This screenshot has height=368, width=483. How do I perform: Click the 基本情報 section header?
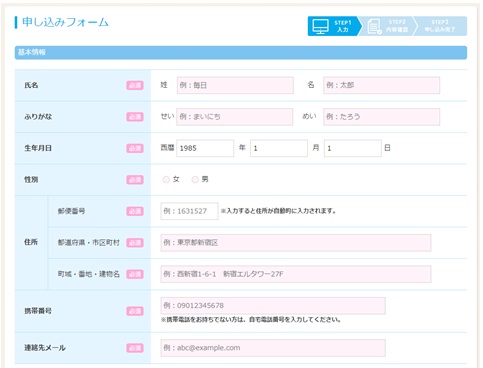(241, 53)
